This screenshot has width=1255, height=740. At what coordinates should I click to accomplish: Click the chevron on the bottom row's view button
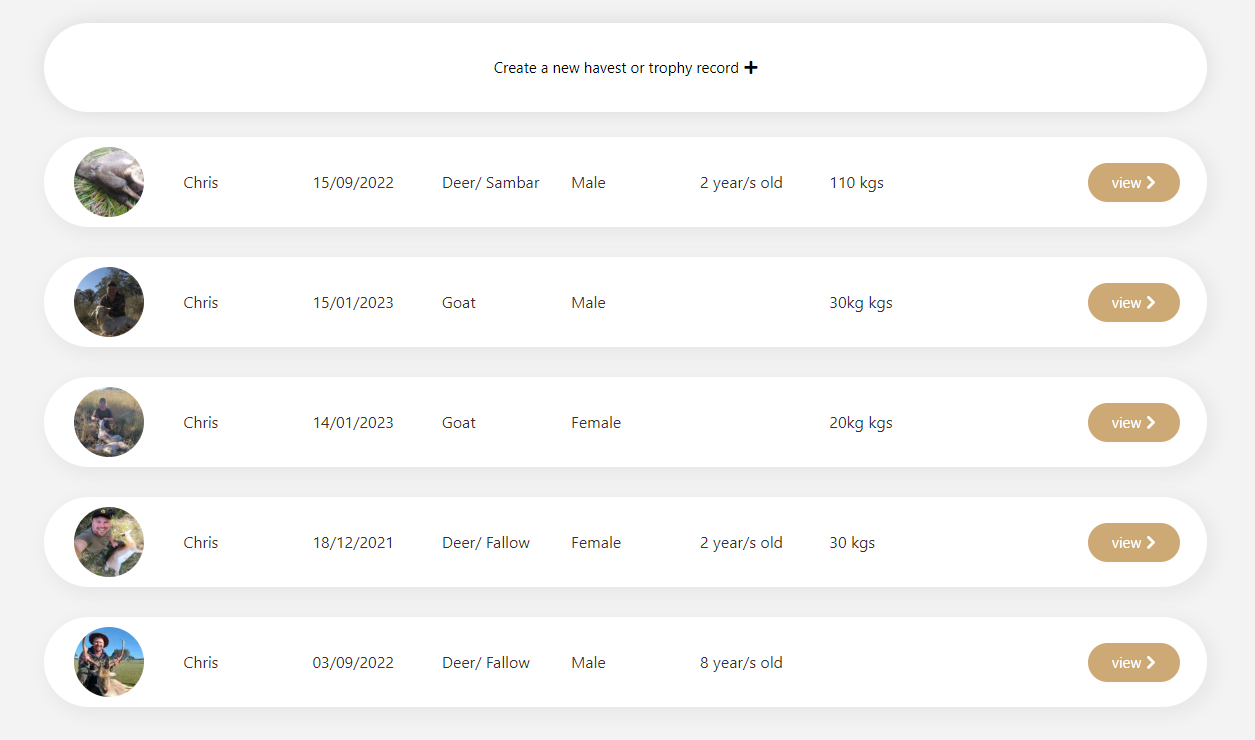coord(1153,662)
